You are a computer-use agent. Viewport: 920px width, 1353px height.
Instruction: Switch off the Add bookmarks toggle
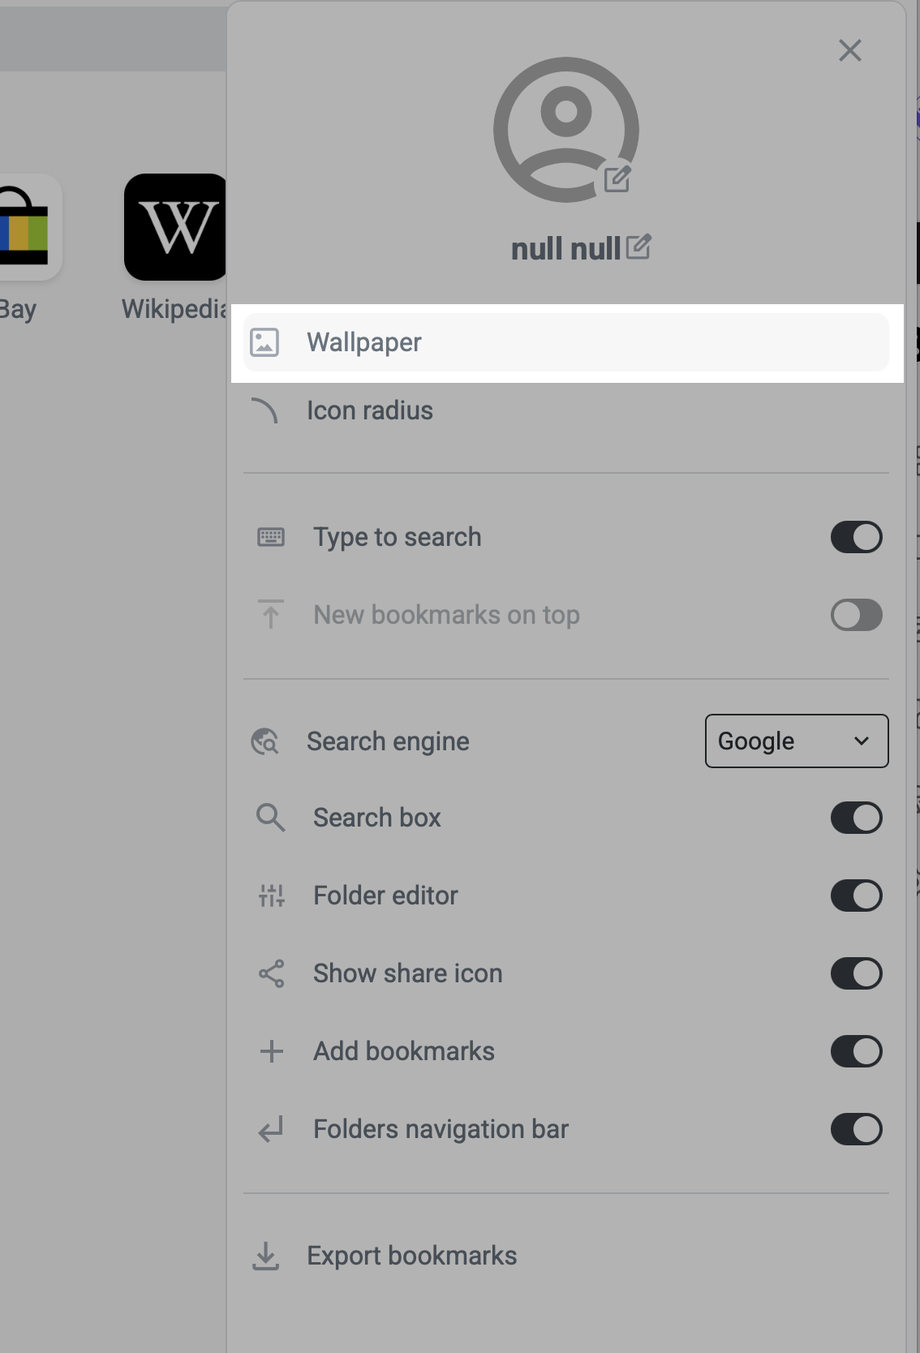point(856,1052)
